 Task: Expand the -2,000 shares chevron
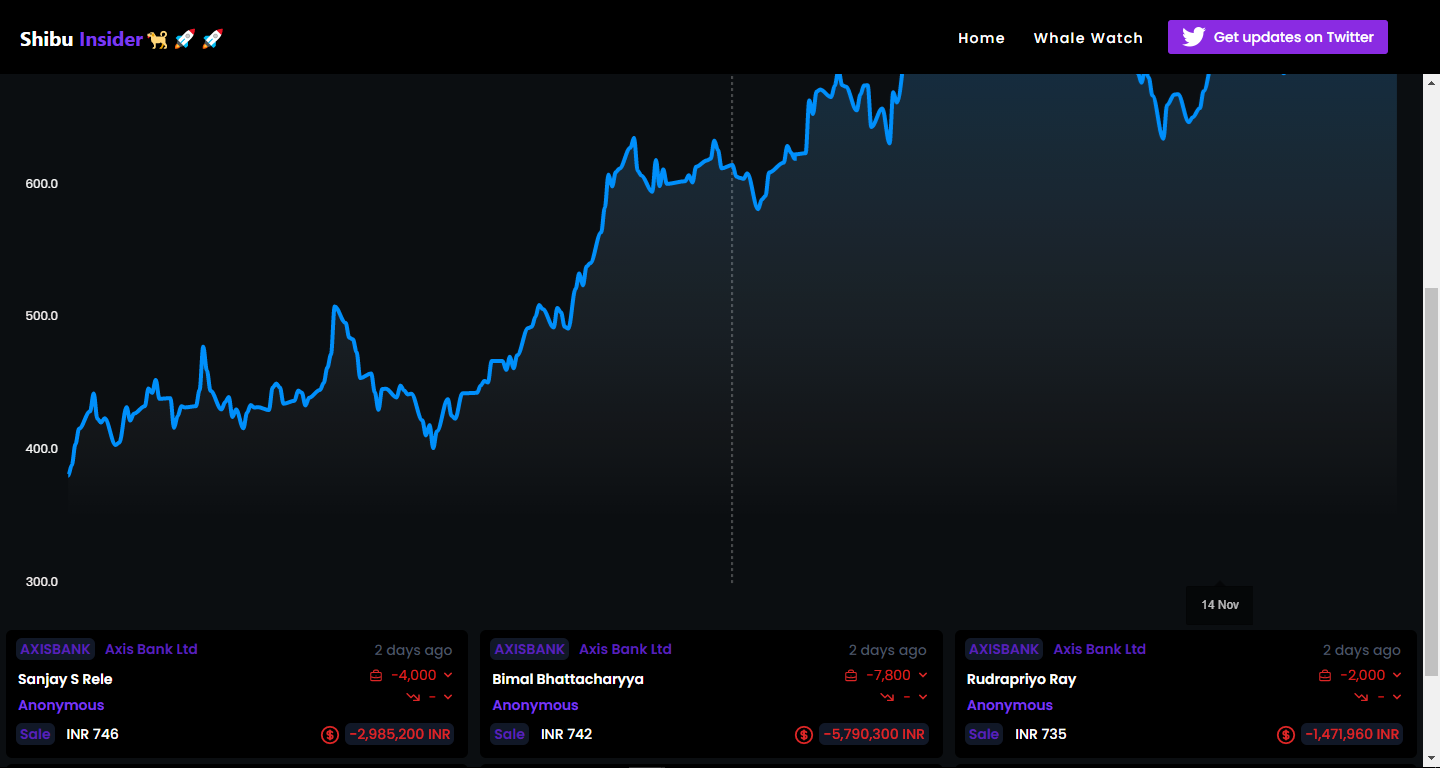pyautogui.click(x=1397, y=675)
